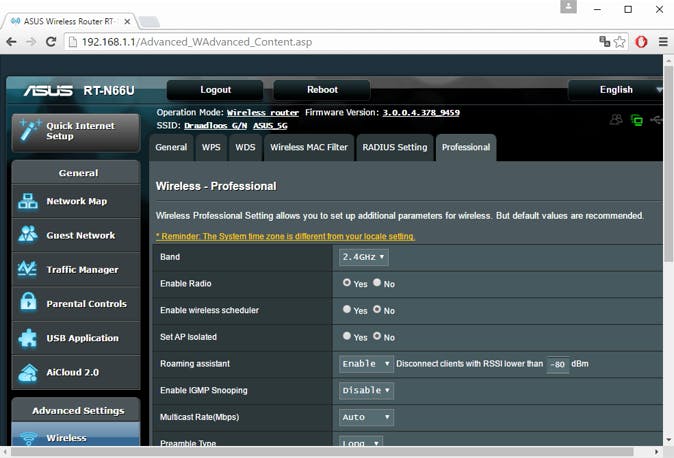The image size is (674, 458).
Task: Switch to the General wireless tab
Action: (171, 148)
